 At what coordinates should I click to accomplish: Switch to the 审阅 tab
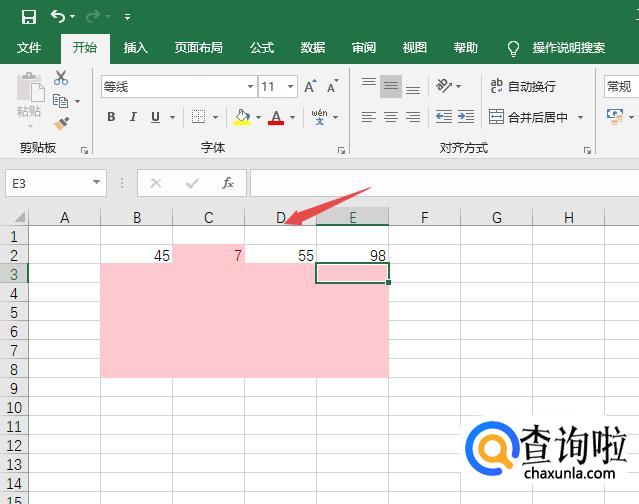[x=364, y=48]
